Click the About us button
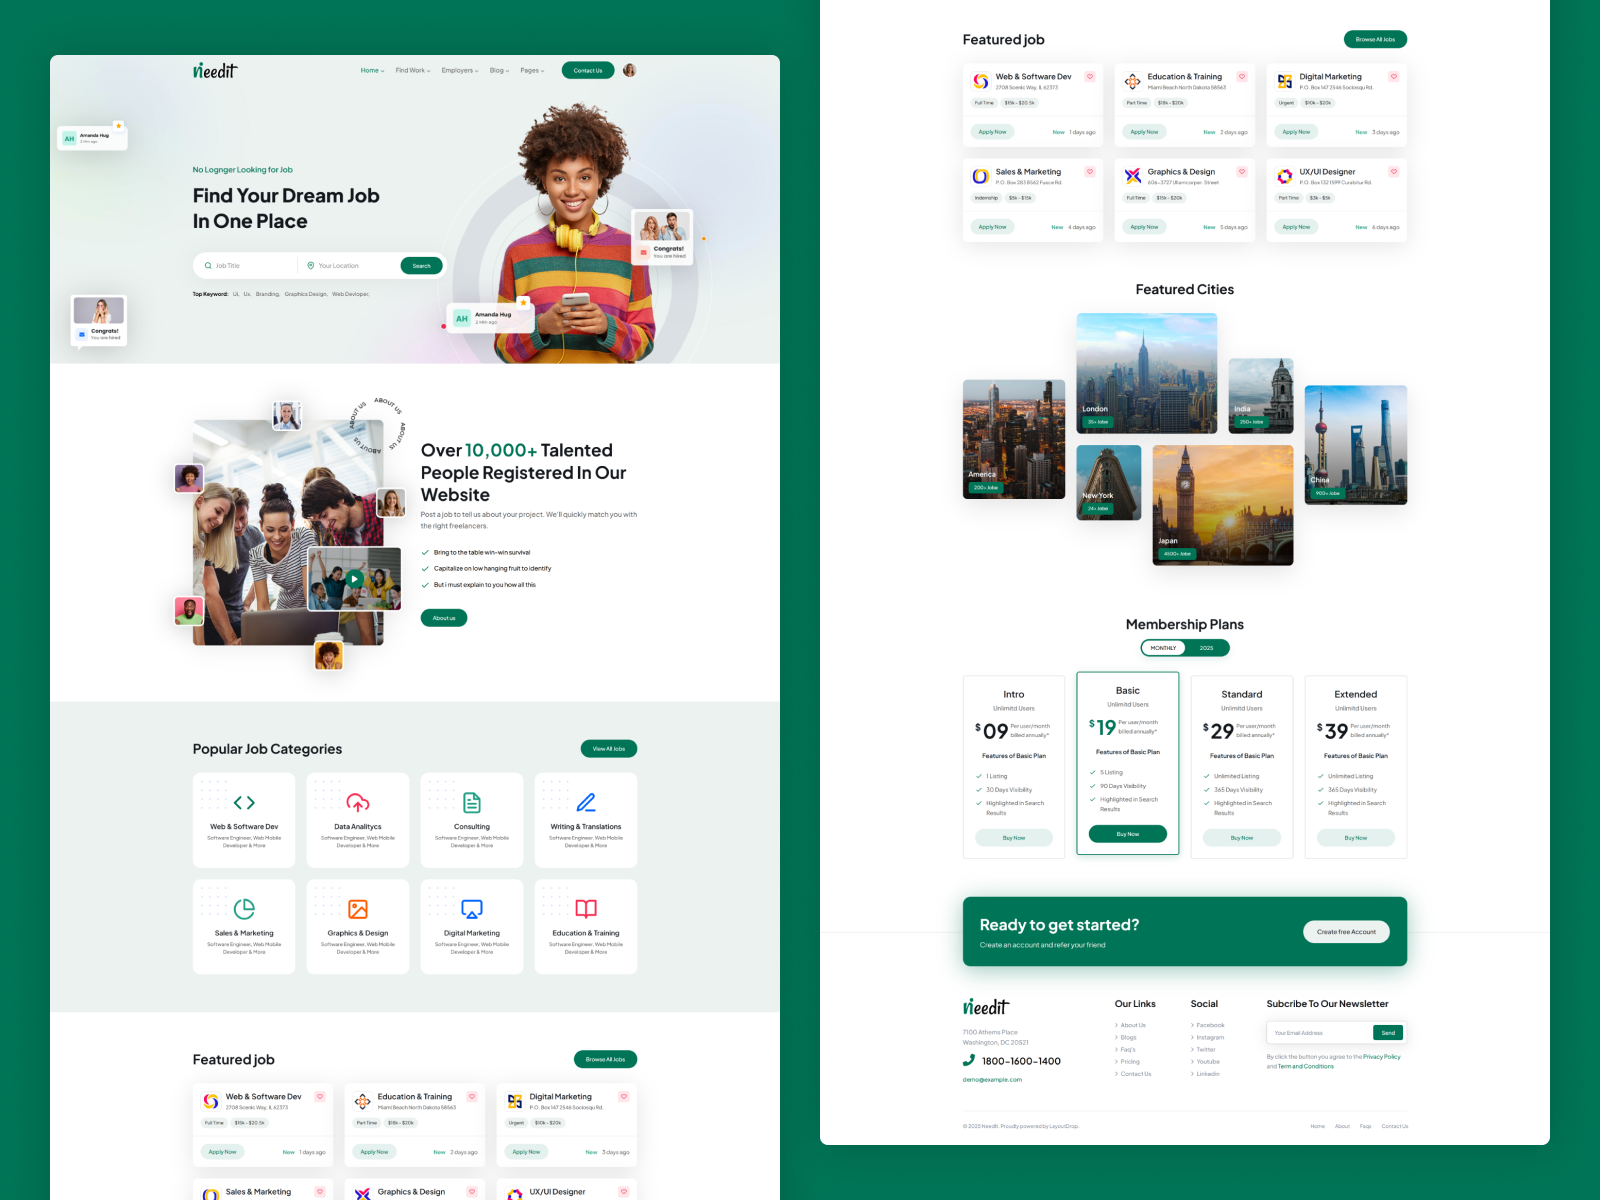1600x1200 pixels. tap(444, 618)
